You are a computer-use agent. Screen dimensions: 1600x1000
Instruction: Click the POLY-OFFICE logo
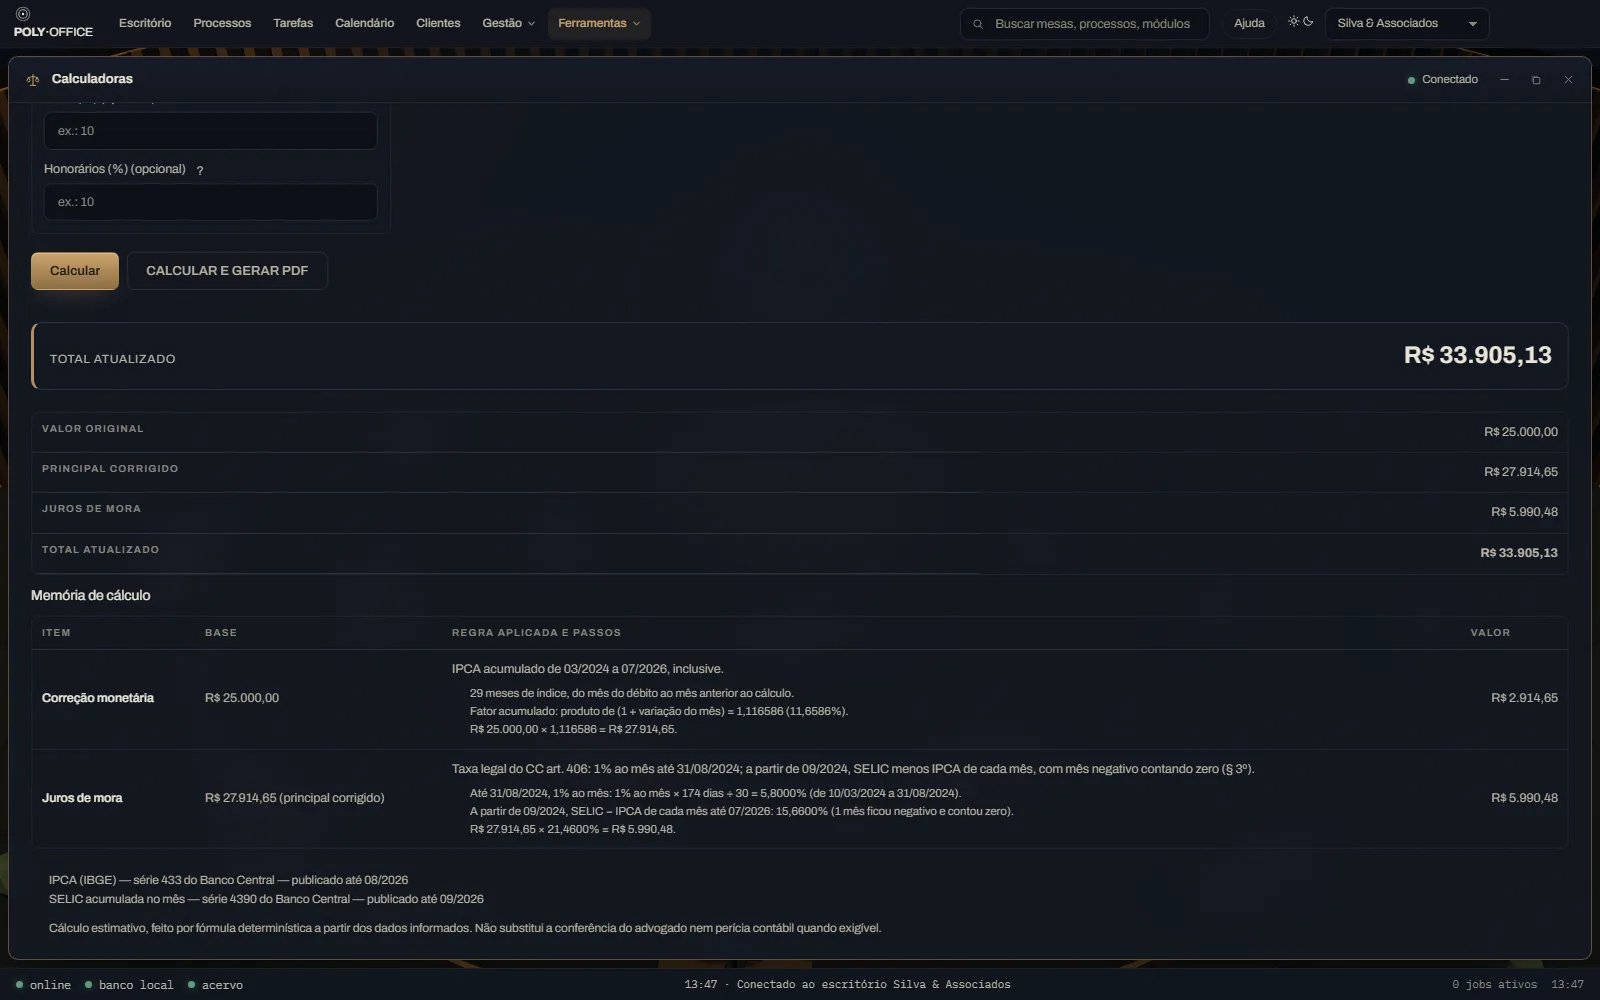(53, 23)
